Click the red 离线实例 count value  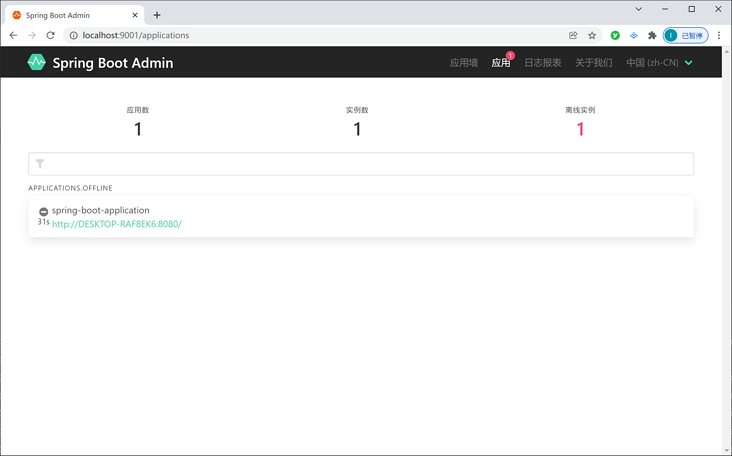click(580, 129)
